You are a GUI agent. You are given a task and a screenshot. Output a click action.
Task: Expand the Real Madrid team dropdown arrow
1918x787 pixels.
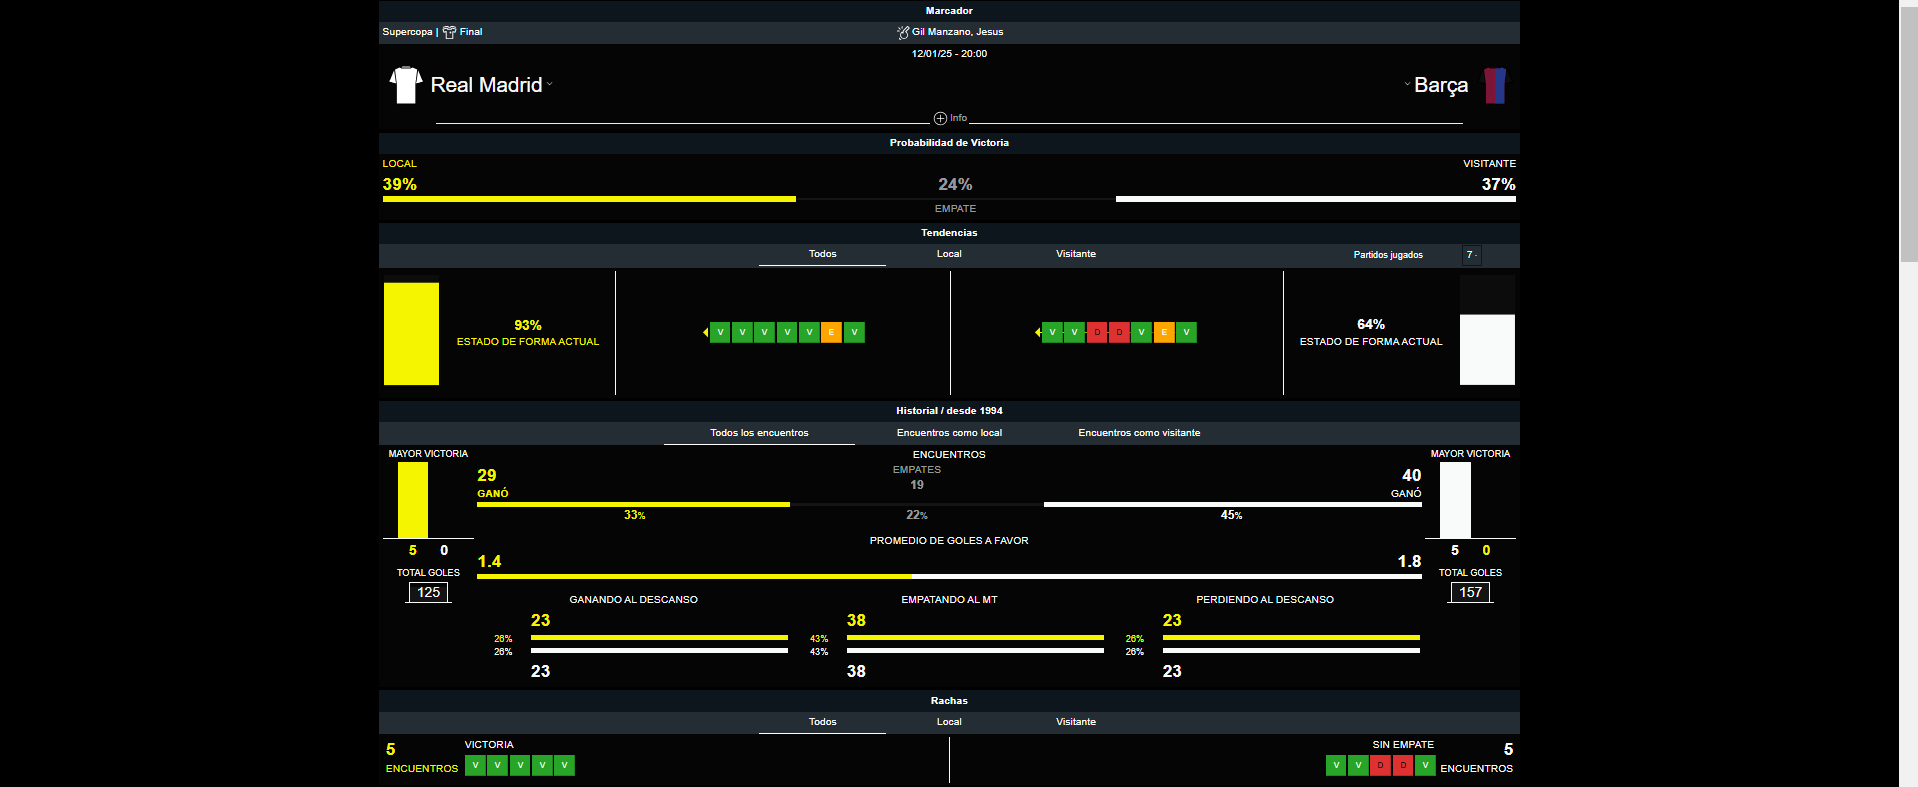549,85
